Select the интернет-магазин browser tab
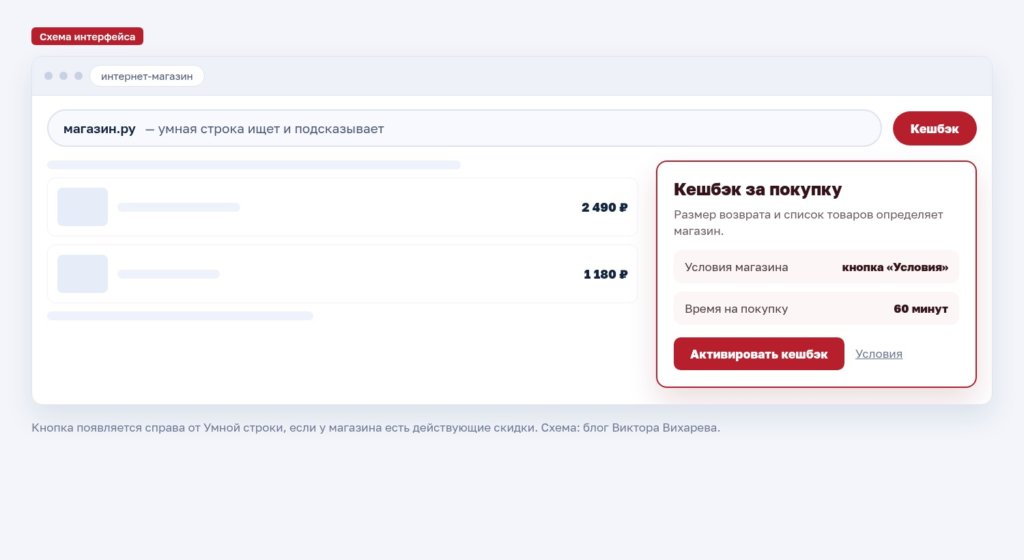Image resolution: width=1024 pixels, height=560 pixels. click(147, 76)
